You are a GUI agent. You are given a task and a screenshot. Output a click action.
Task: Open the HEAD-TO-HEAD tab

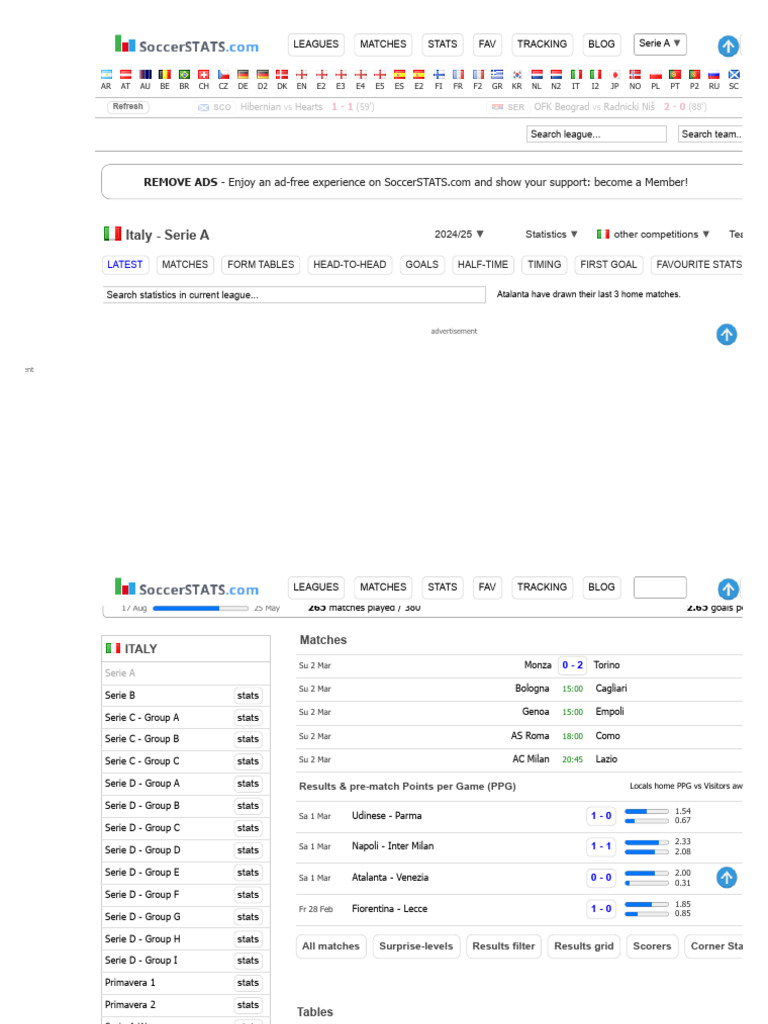click(349, 264)
